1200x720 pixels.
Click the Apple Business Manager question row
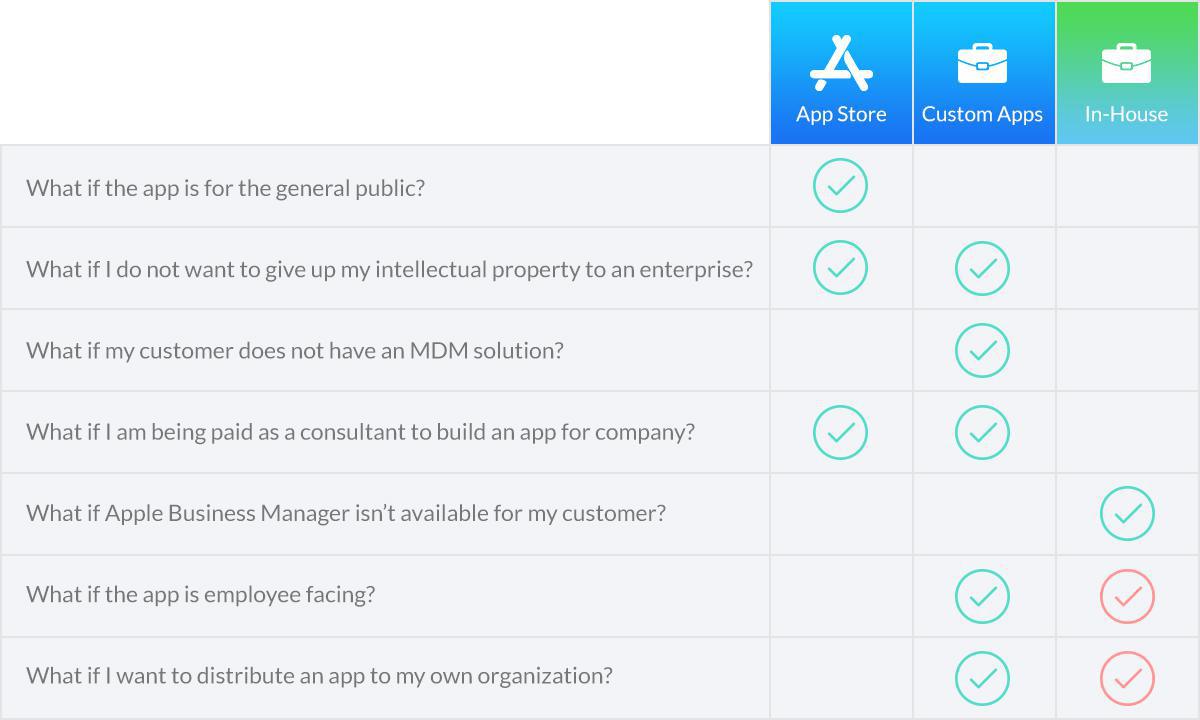(346, 513)
